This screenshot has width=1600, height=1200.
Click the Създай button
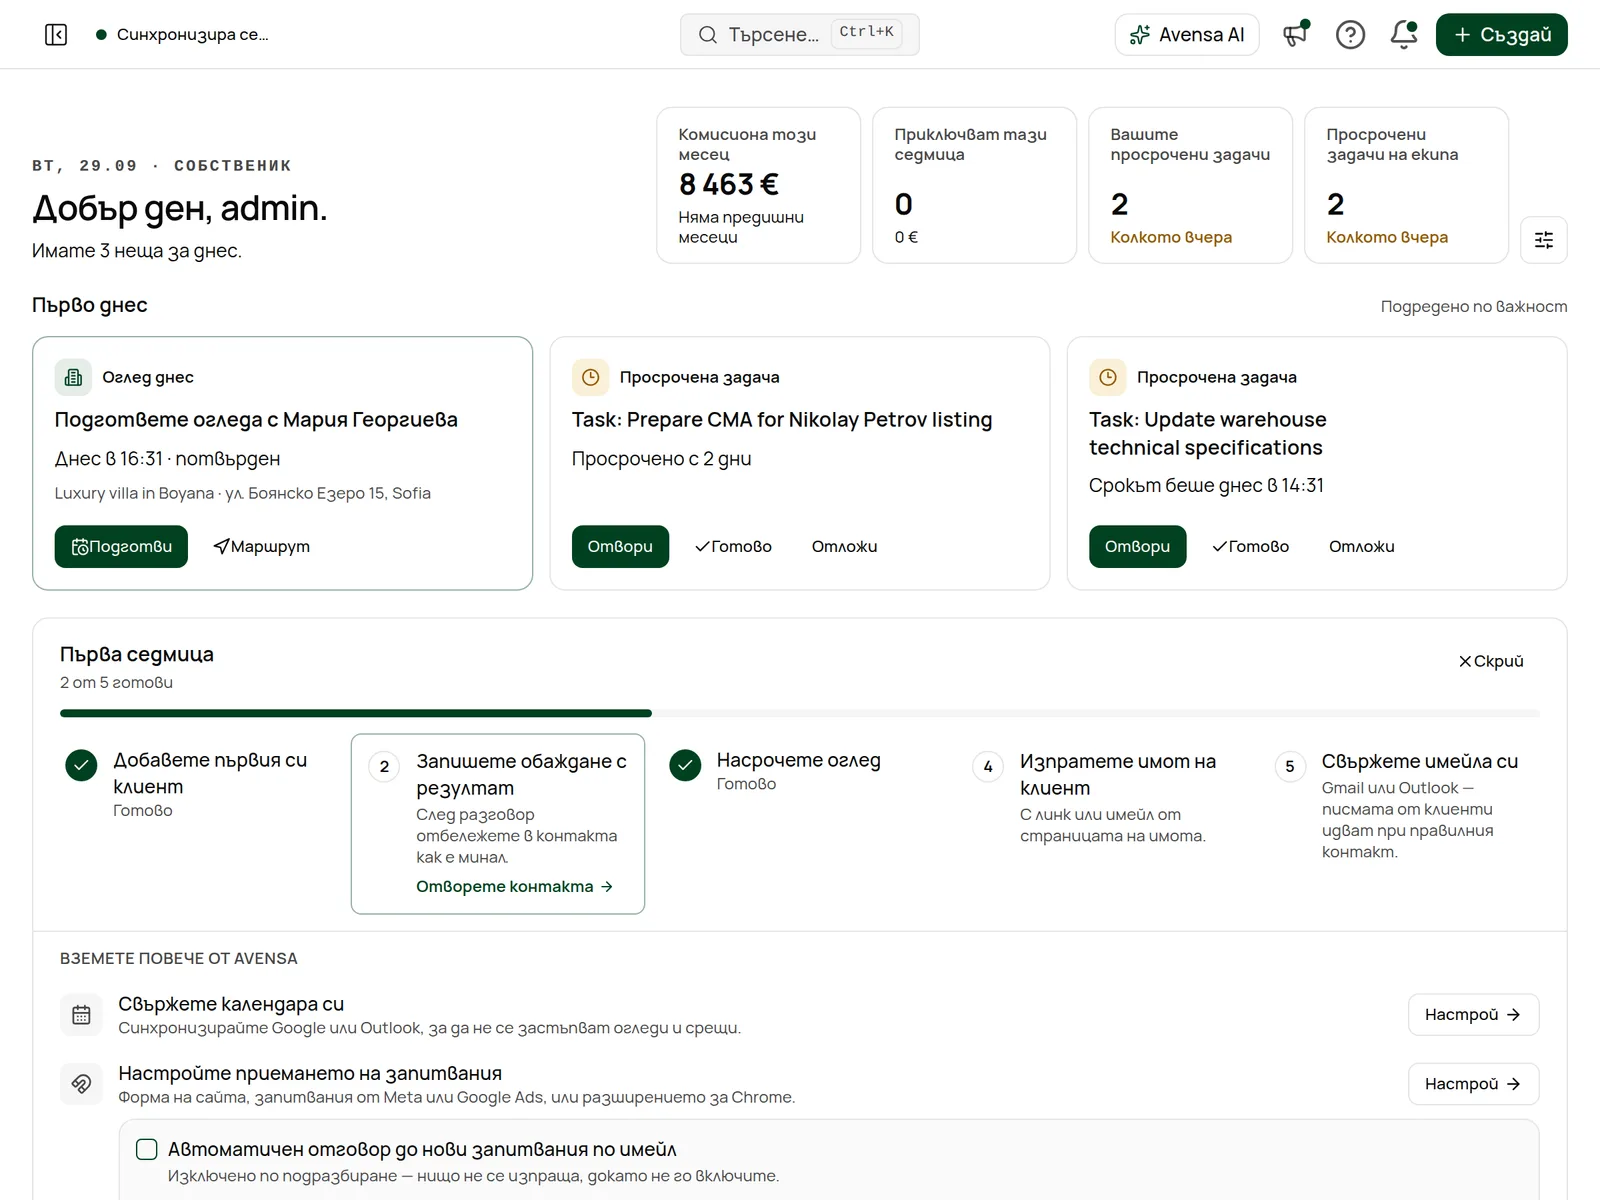tap(1501, 35)
